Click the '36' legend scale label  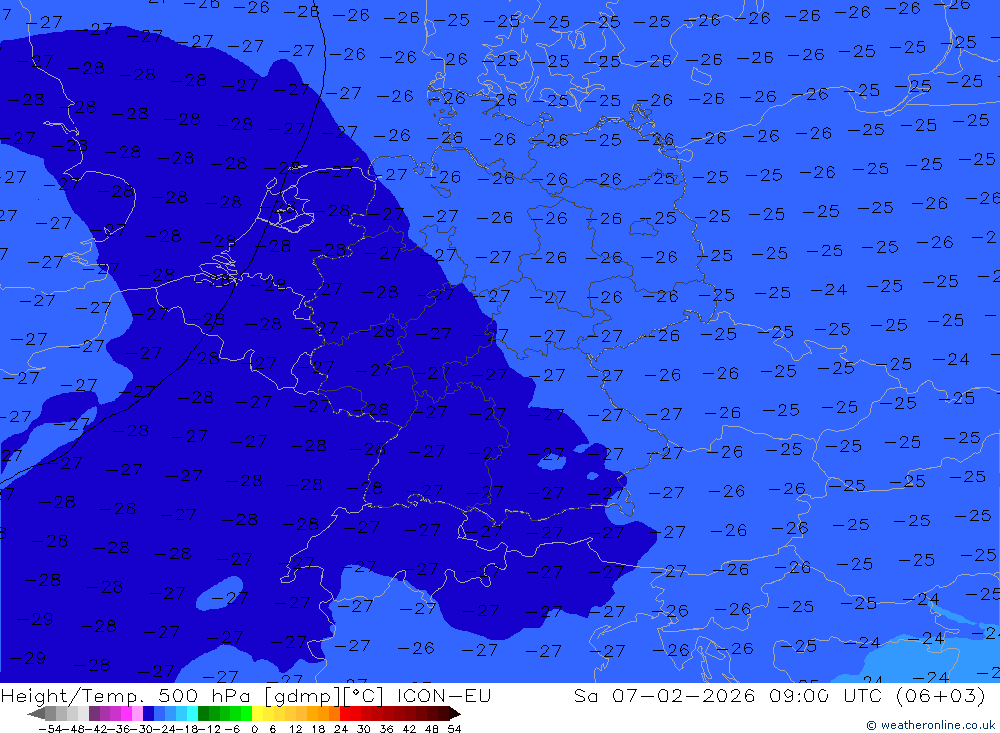click(386, 729)
